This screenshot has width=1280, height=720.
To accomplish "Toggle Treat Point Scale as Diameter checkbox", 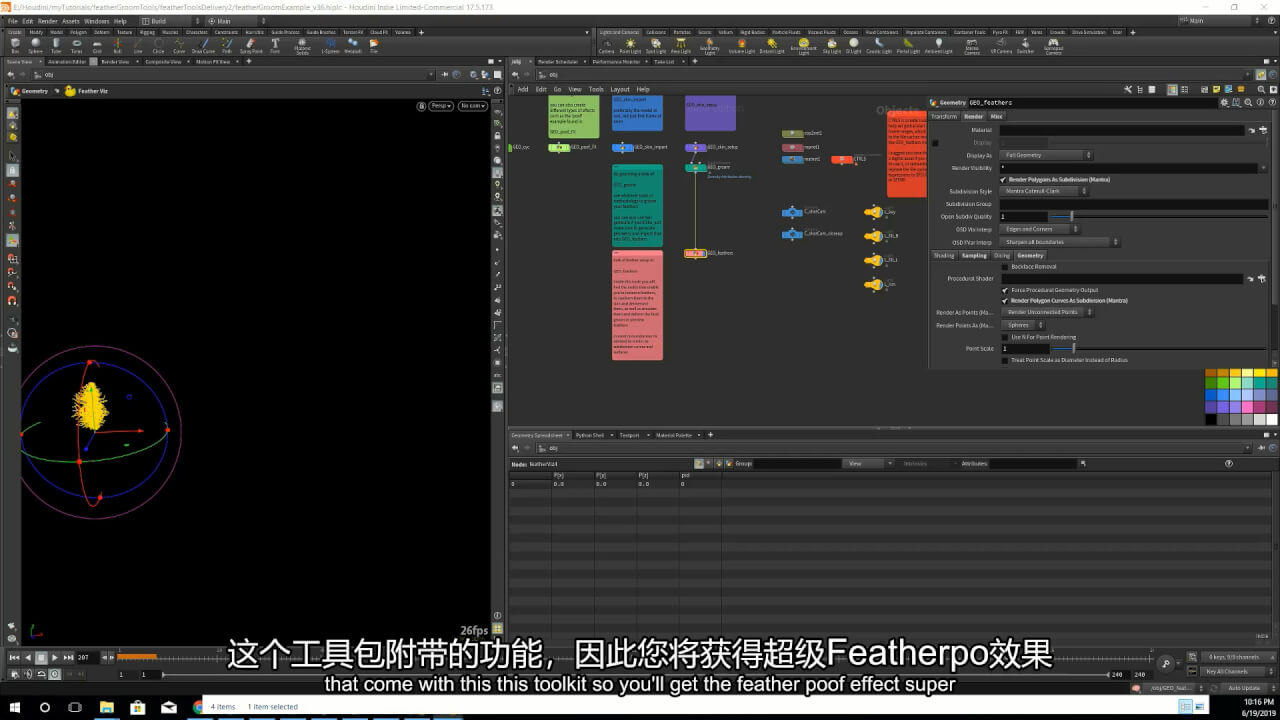I will [x=1005, y=360].
